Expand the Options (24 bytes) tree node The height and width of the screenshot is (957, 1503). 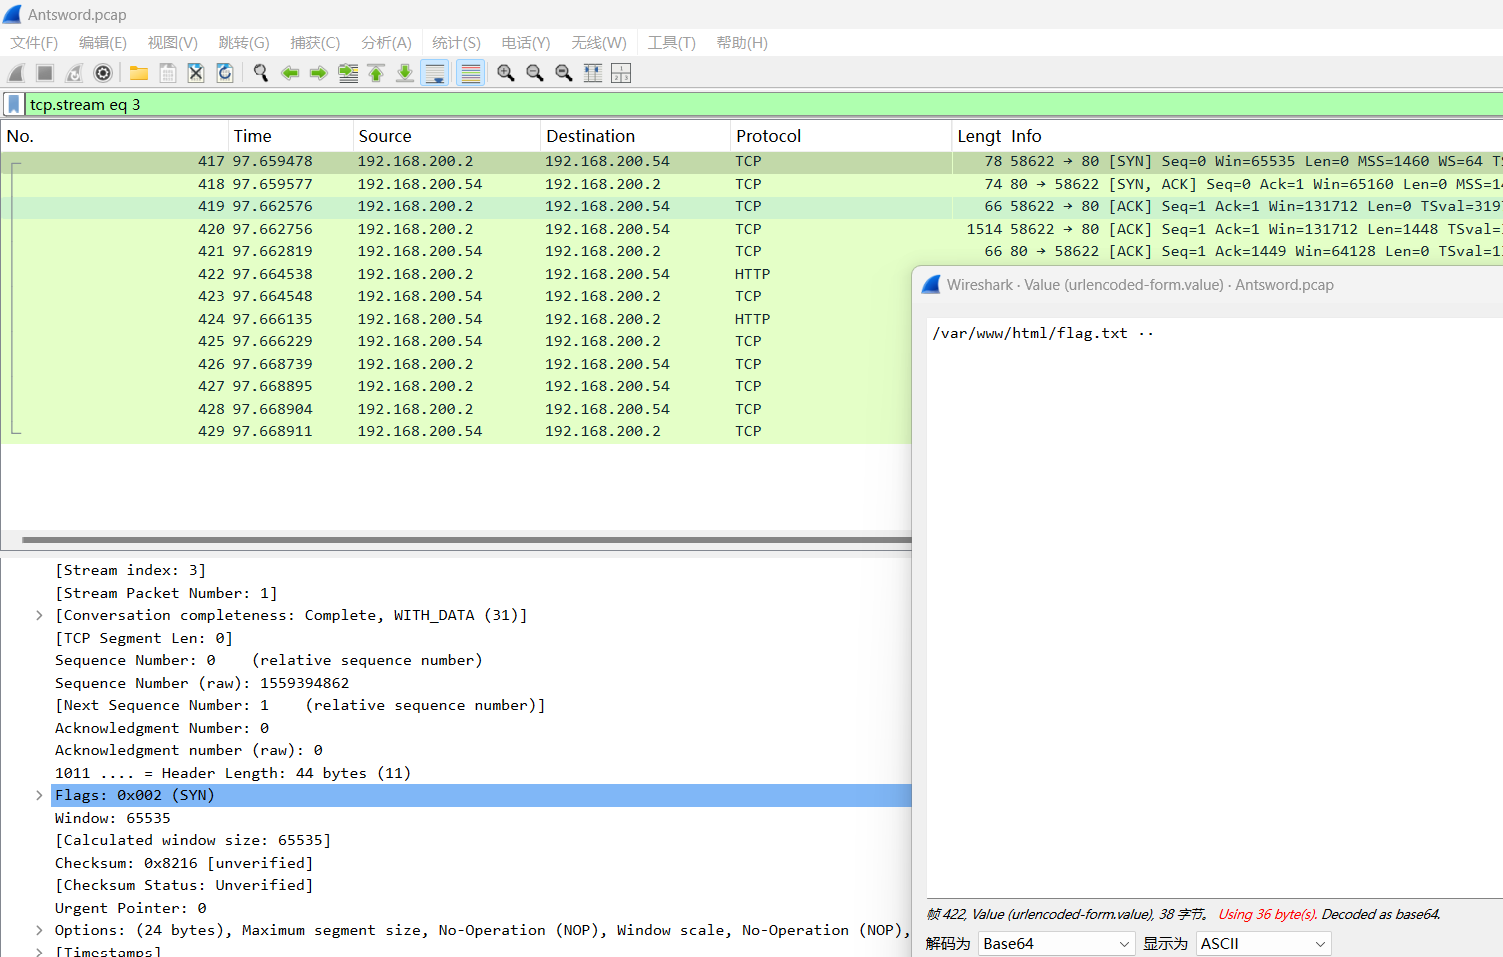click(x=39, y=931)
